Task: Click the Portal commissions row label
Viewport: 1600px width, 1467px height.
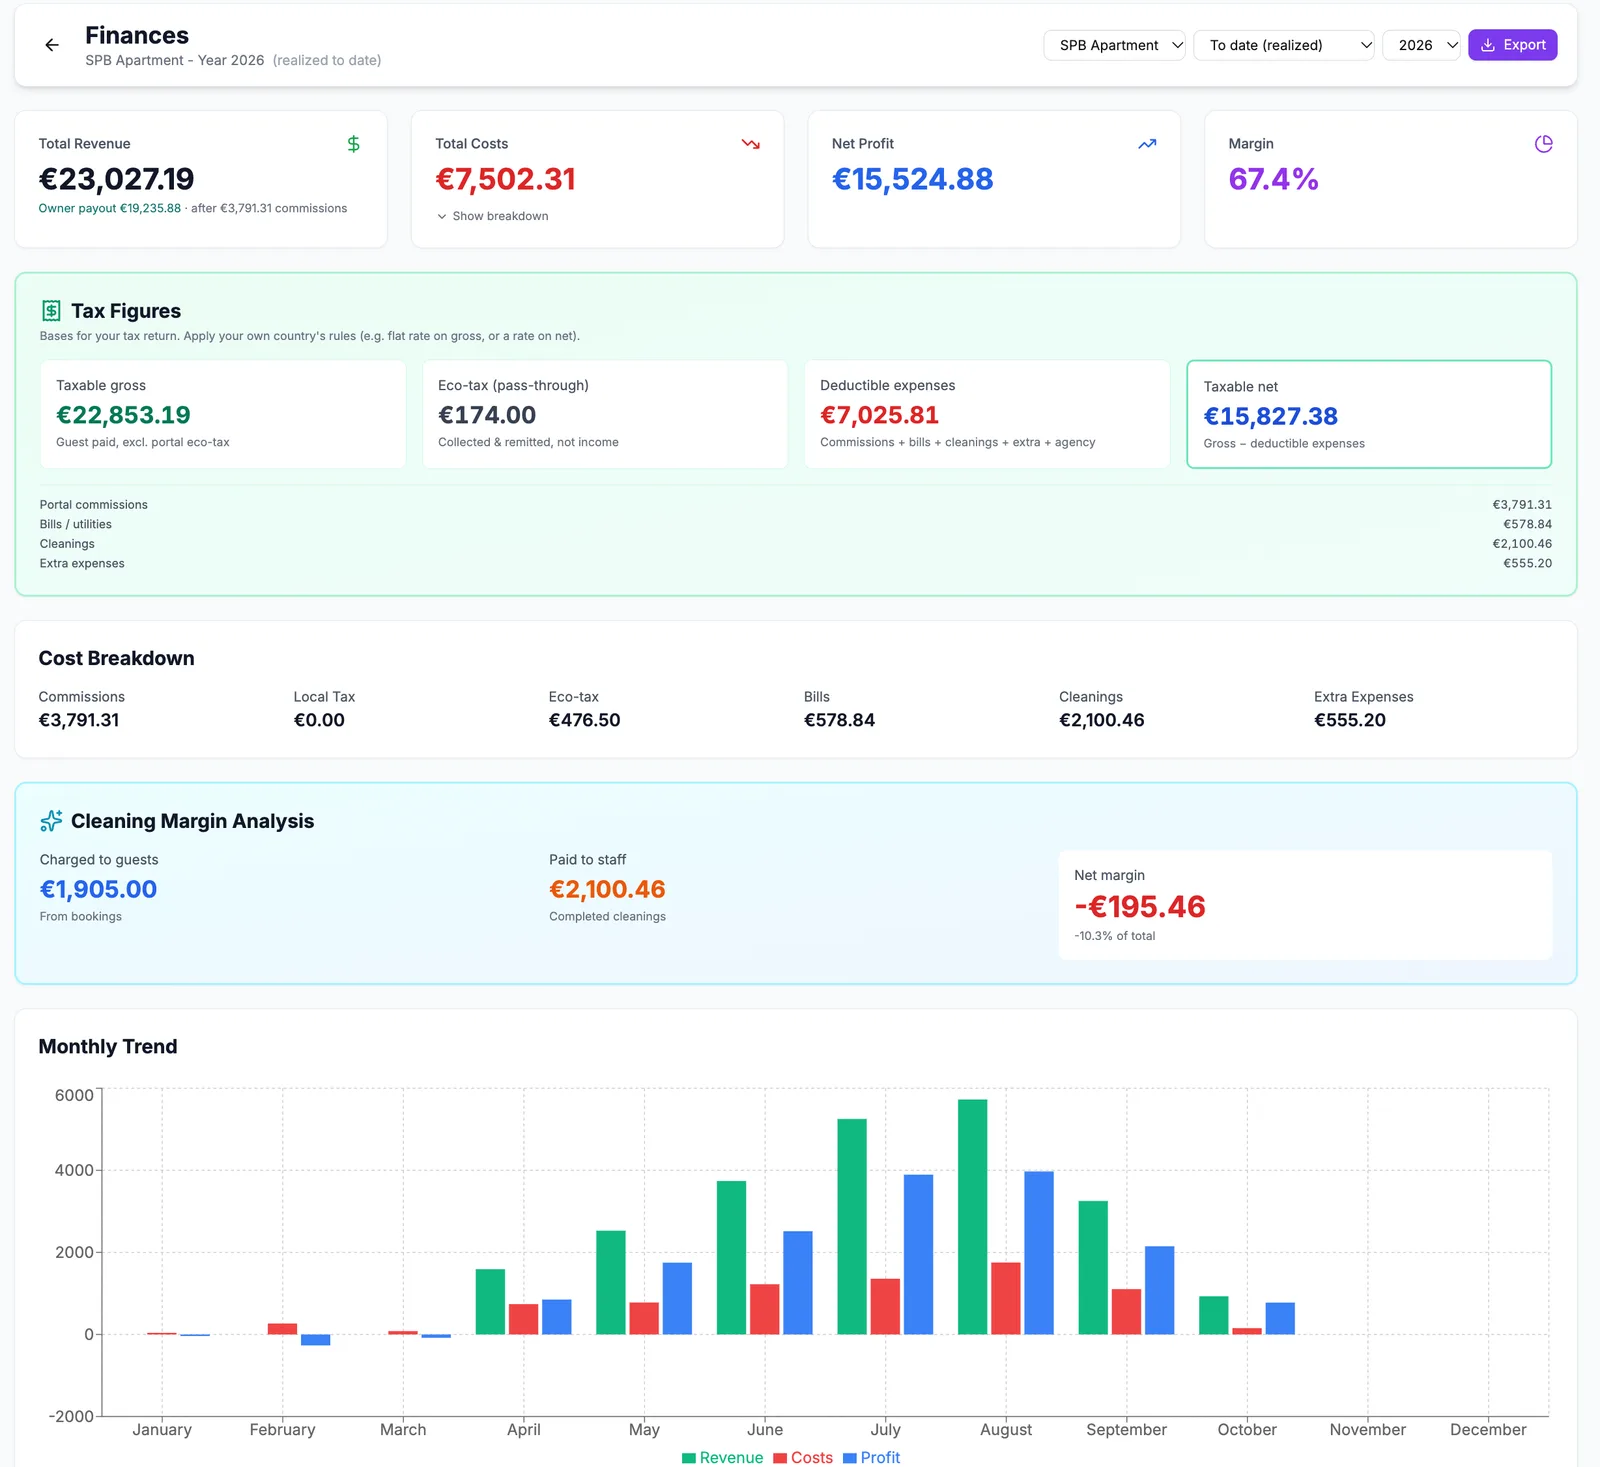Action: coord(94,505)
